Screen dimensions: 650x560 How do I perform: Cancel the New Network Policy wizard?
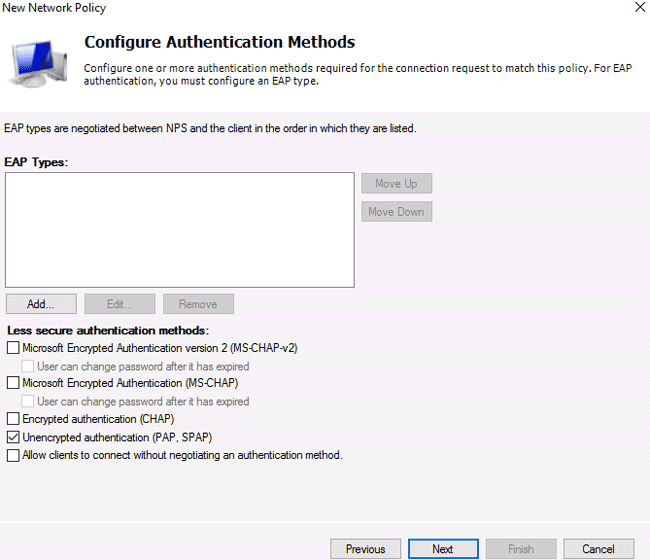(x=599, y=549)
